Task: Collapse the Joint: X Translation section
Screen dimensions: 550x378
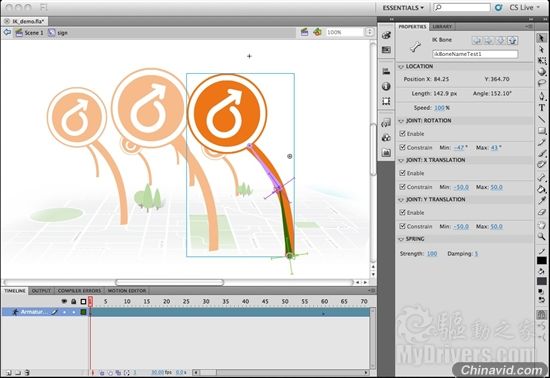Action: tap(401, 160)
